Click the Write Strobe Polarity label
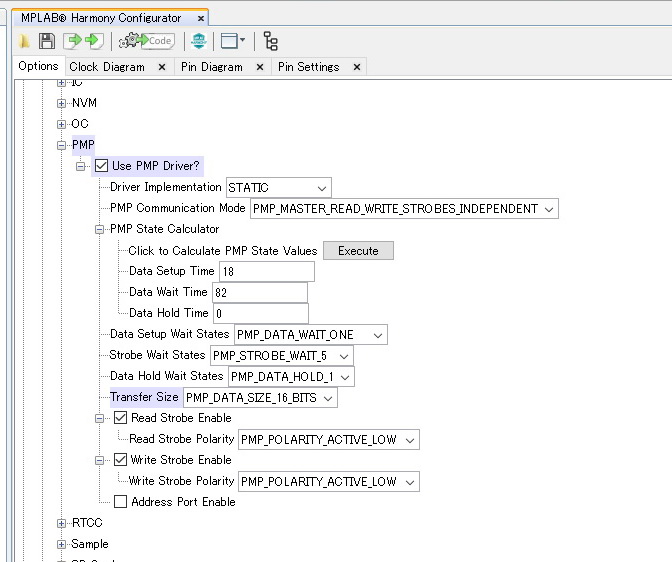672x562 pixels. (x=181, y=481)
